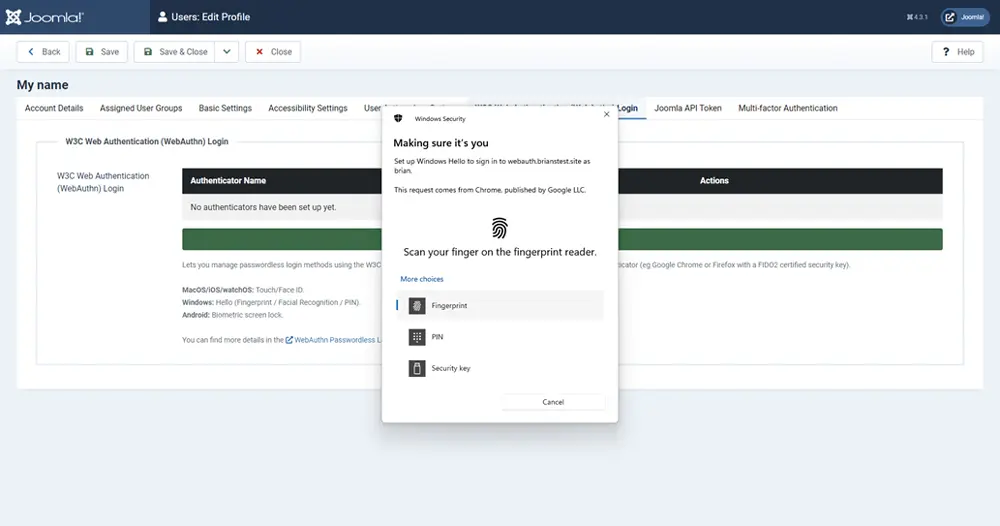Open the Joomla site preview button
The width and height of the screenshot is (1000, 526).
(x=965, y=17)
